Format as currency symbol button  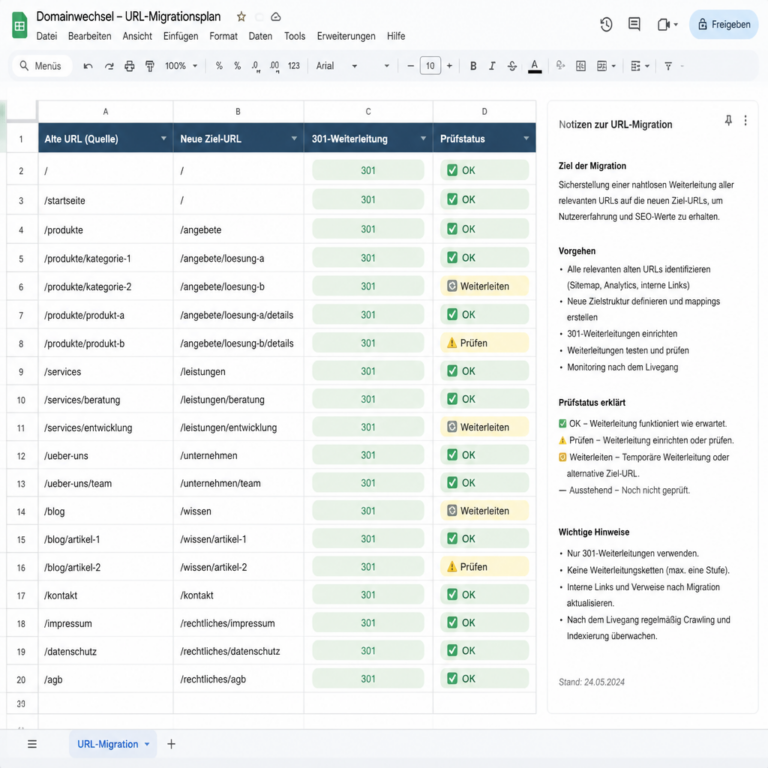tap(219, 66)
